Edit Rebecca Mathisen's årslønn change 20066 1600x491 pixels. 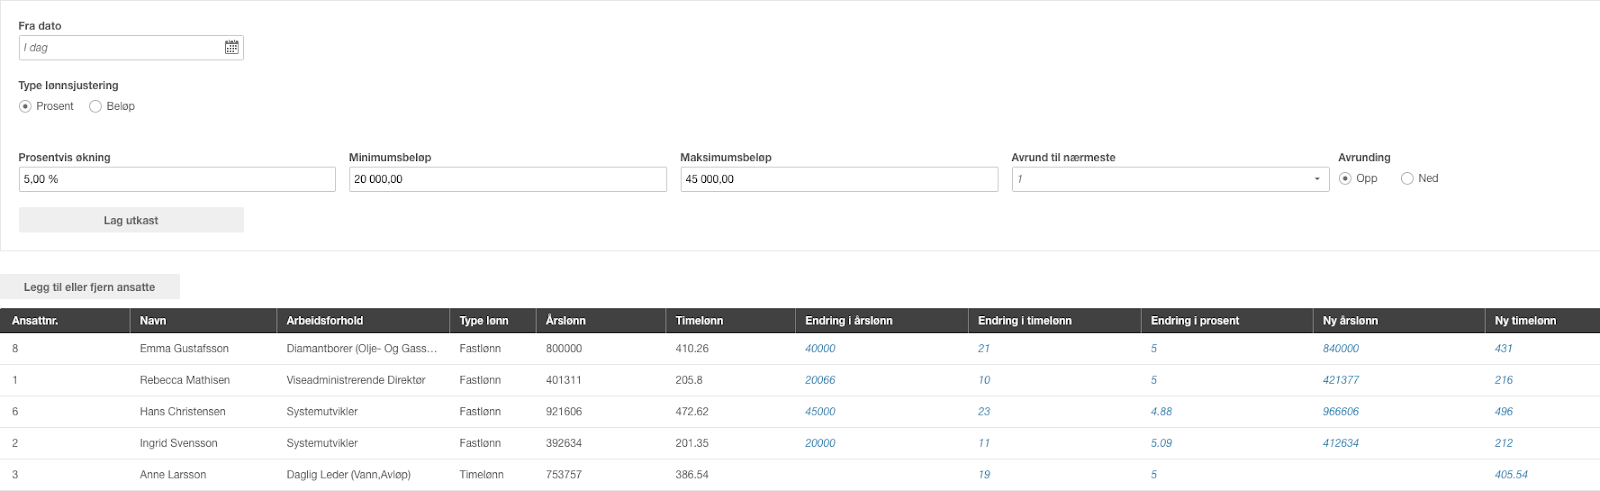coord(820,380)
